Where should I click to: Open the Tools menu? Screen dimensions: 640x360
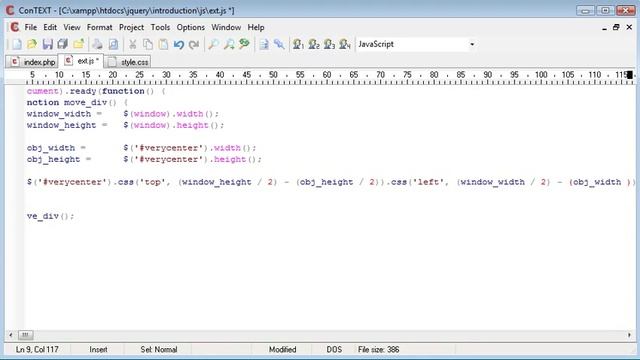coord(160,27)
